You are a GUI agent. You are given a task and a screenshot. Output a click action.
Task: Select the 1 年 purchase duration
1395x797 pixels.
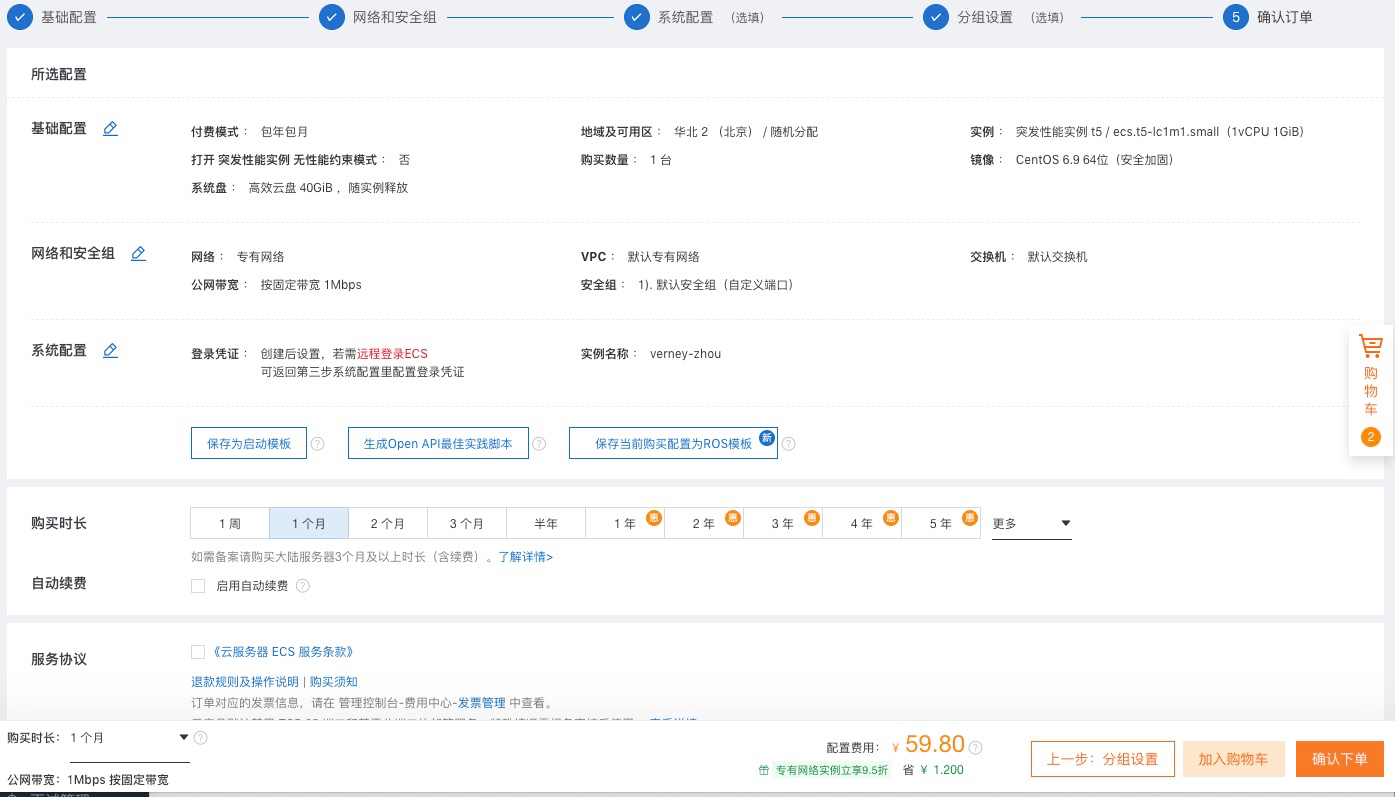pyautogui.click(x=625, y=523)
